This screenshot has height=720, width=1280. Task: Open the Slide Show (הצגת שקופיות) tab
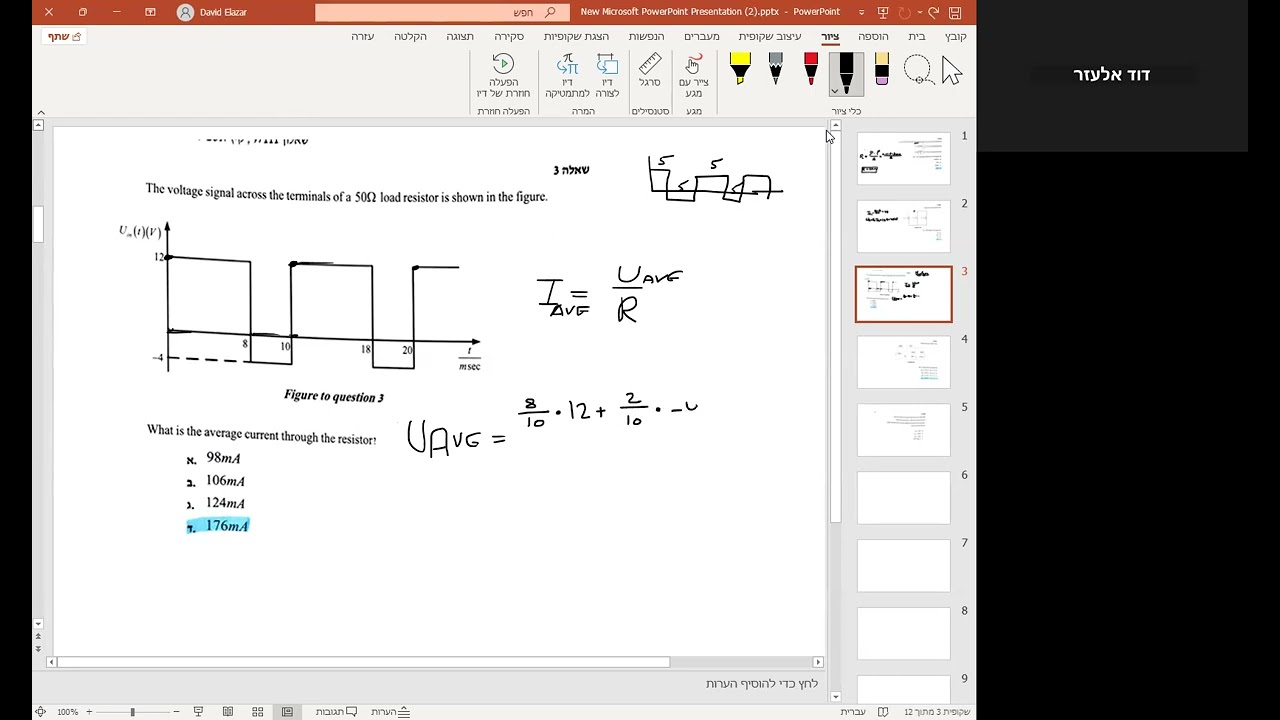coord(576,36)
